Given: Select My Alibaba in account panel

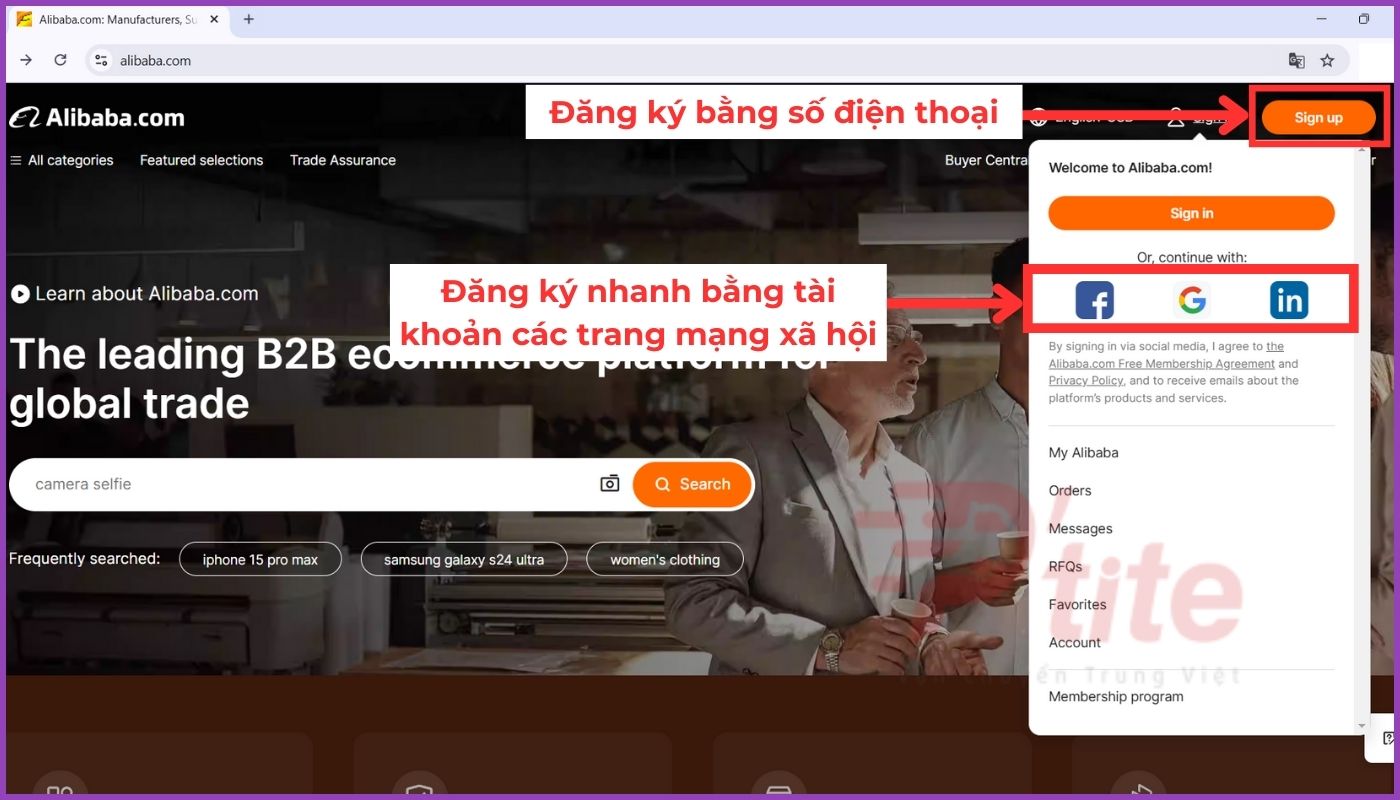Looking at the screenshot, I should 1083,453.
